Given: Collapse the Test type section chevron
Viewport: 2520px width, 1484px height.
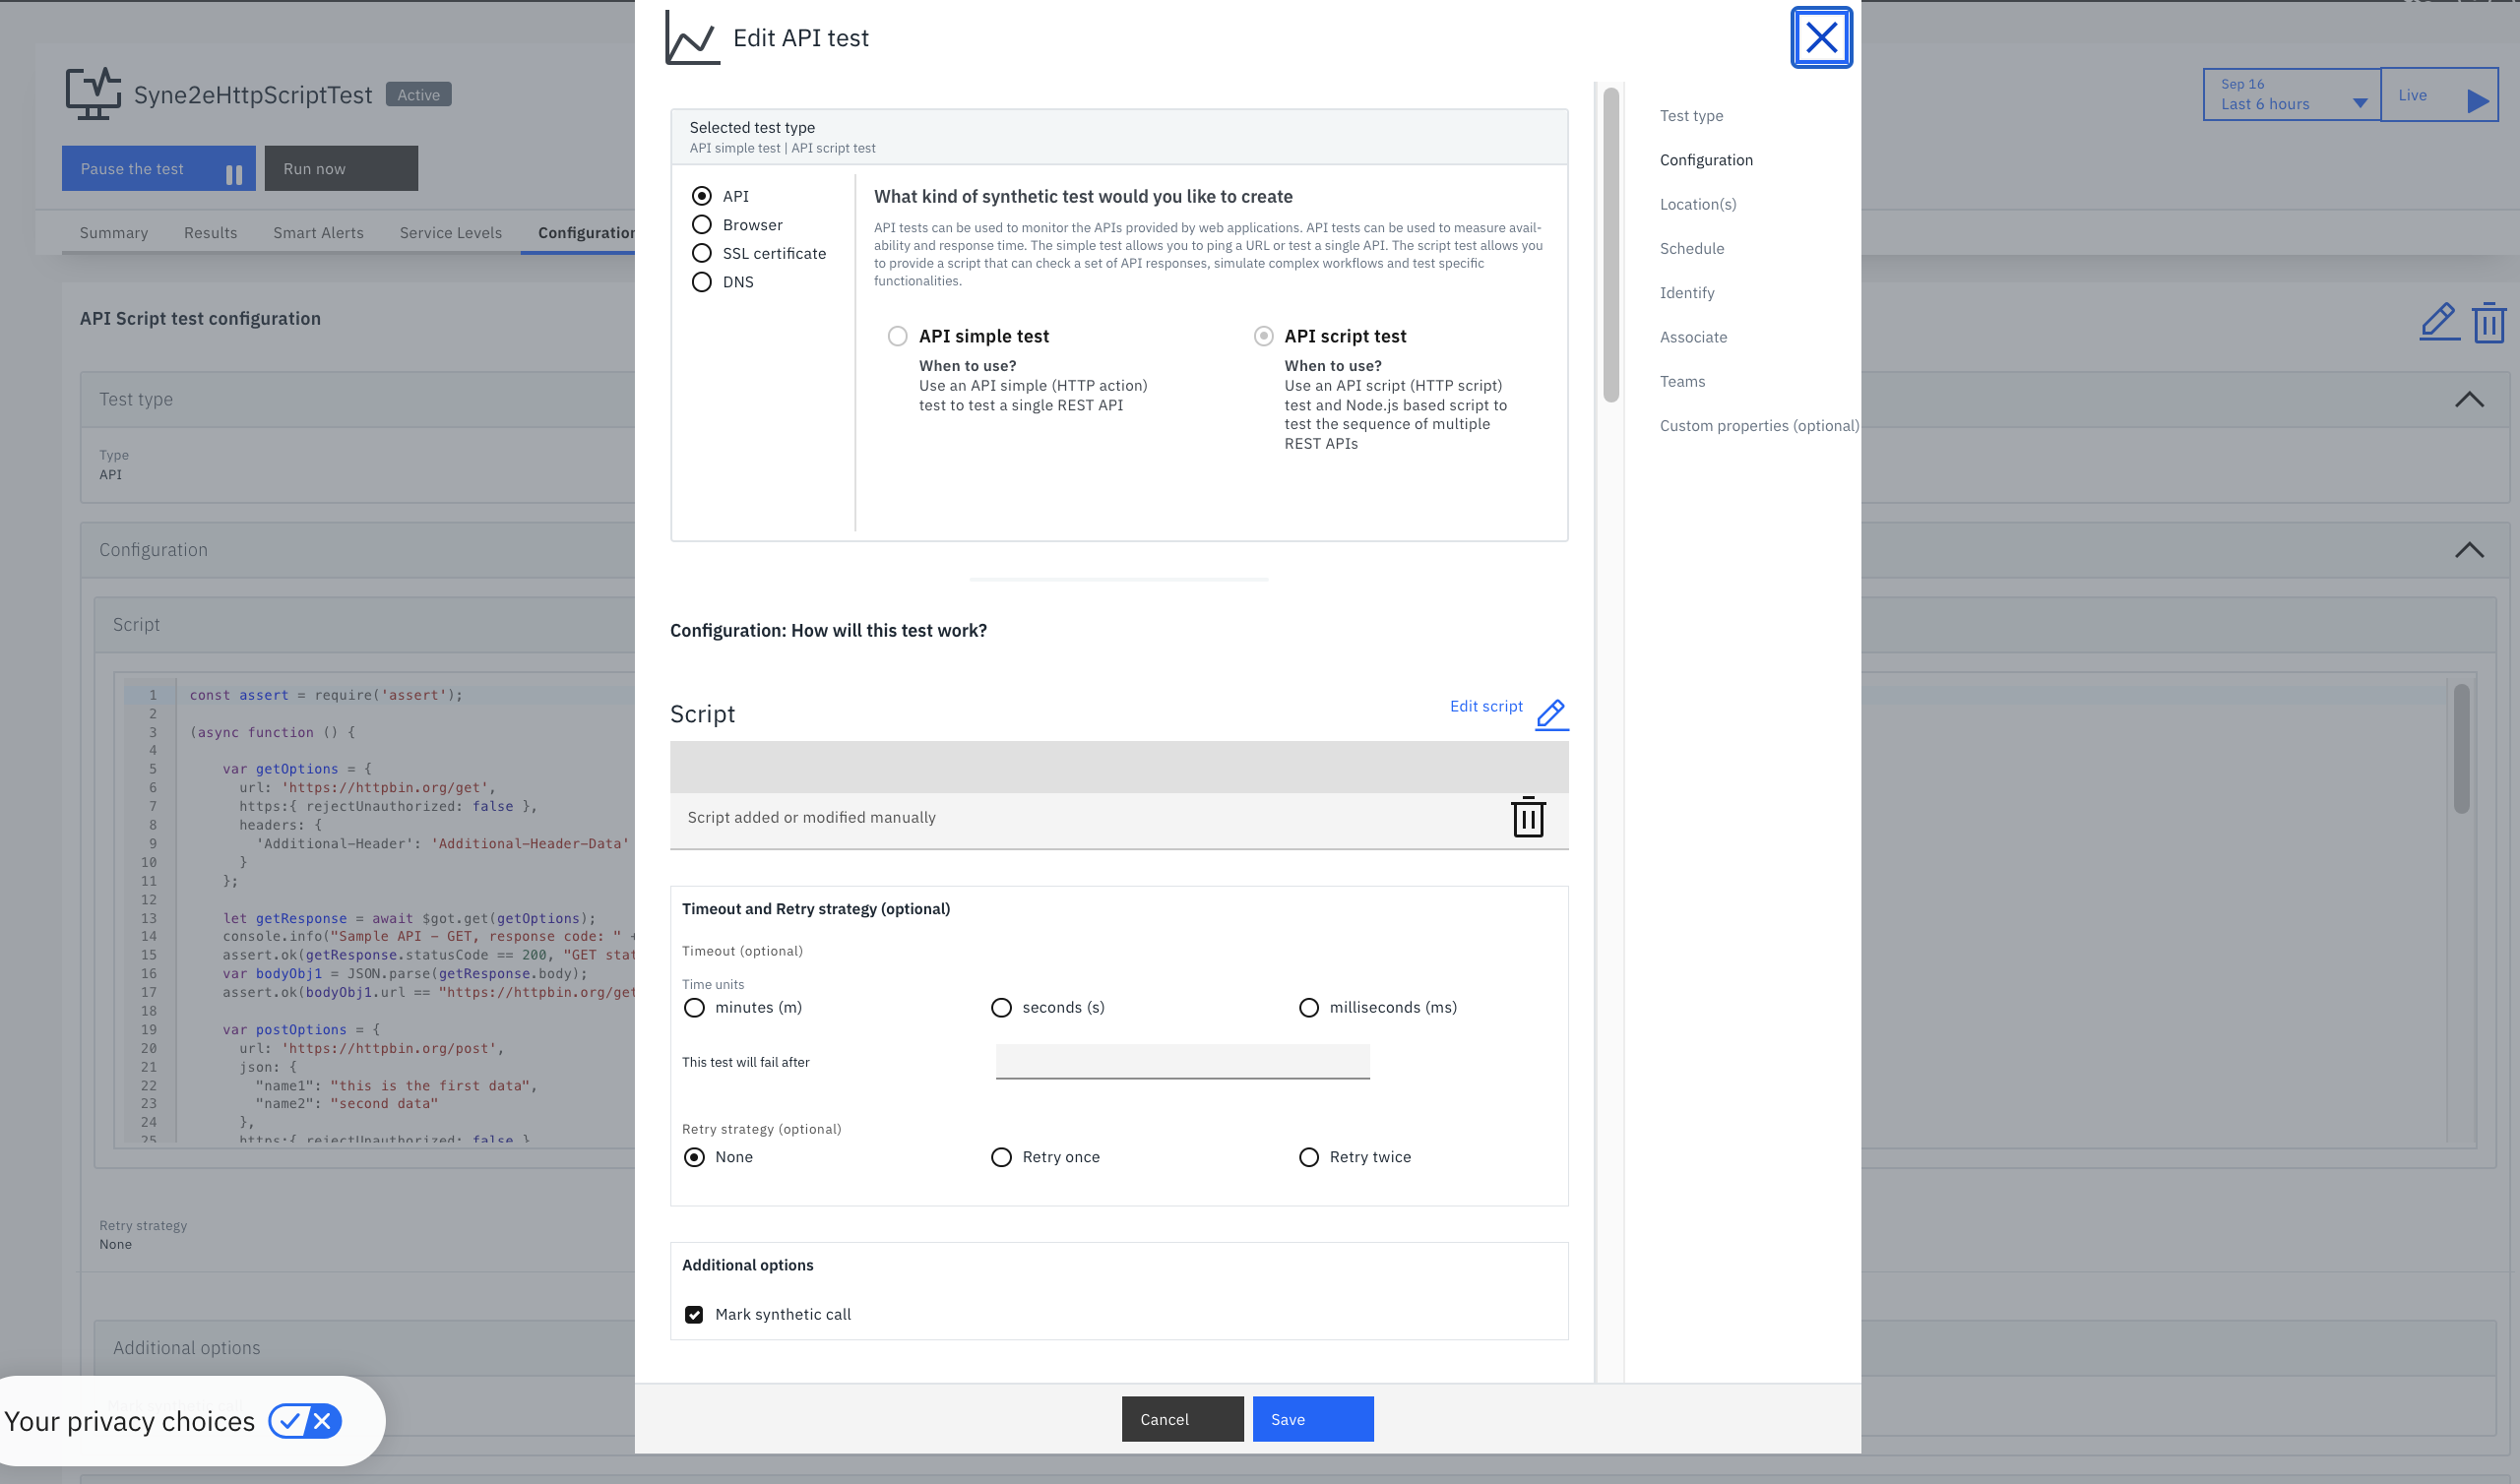Looking at the screenshot, I should pyautogui.click(x=2469, y=400).
